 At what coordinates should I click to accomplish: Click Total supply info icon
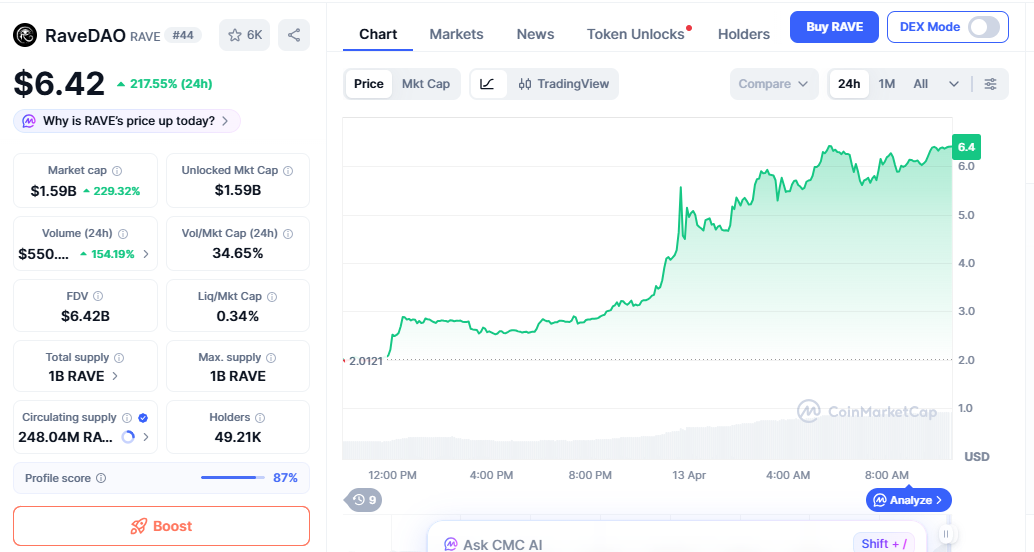pos(119,357)
